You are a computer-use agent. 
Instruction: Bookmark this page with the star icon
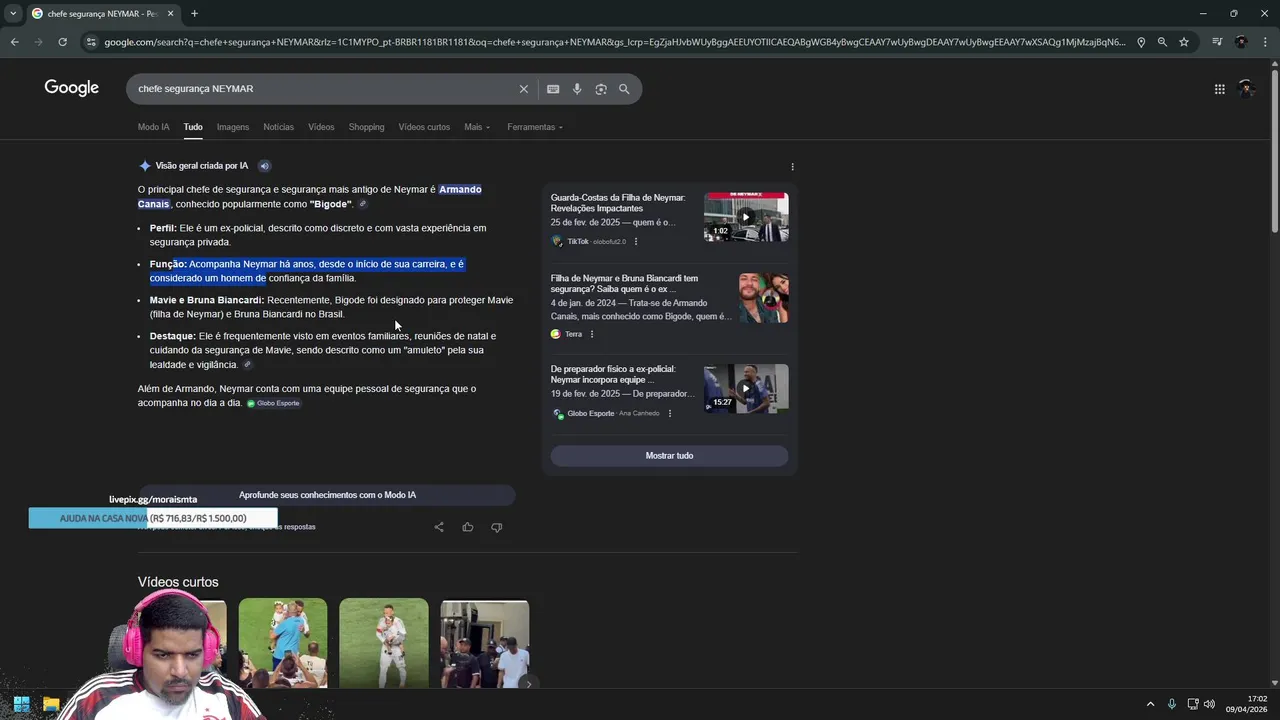1184,42
